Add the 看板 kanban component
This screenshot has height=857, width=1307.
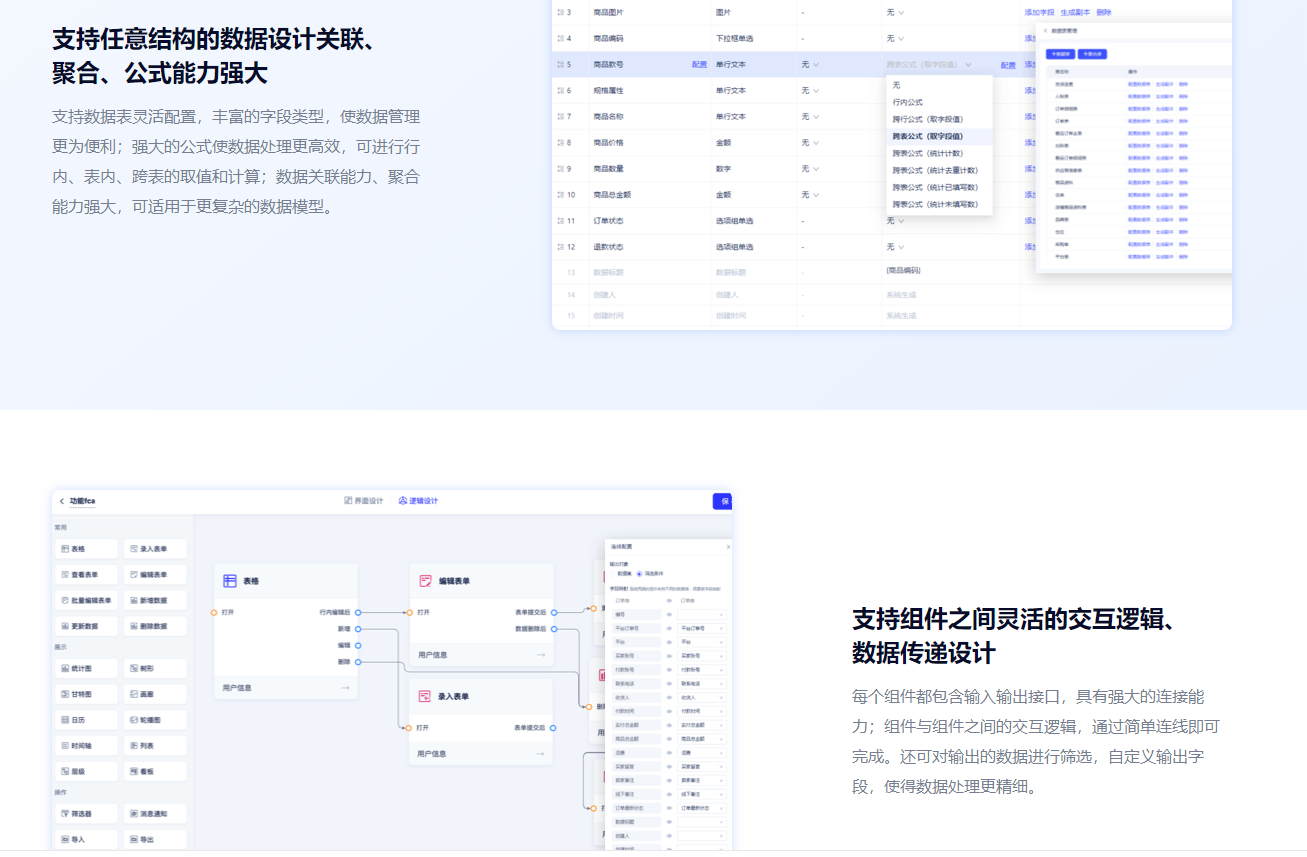tap(155, 772)
